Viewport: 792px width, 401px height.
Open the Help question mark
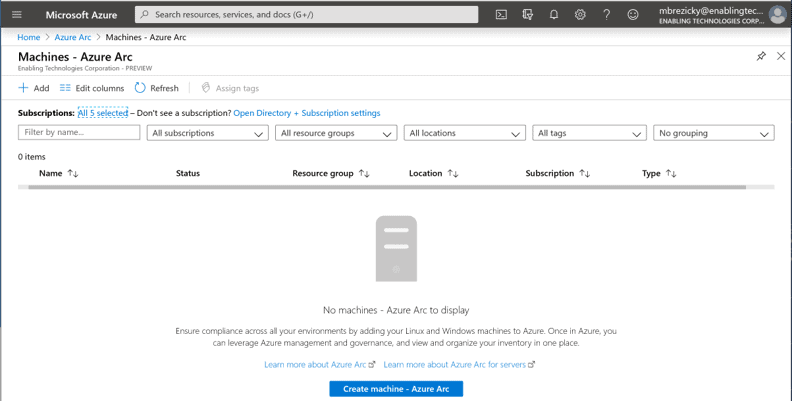click(x=606, y=15)
